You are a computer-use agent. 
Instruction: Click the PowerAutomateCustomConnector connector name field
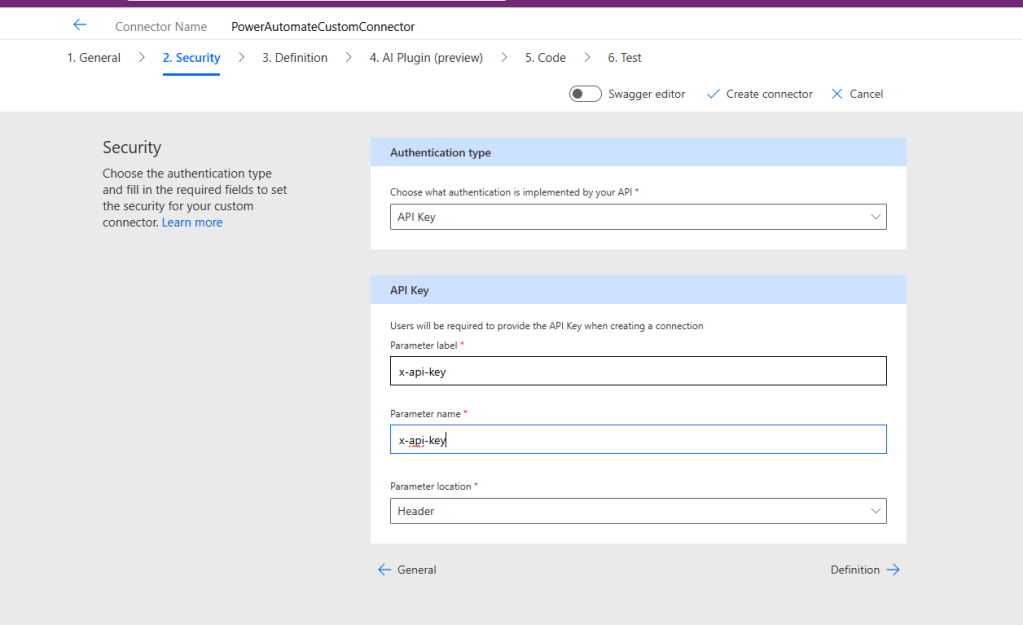tap(323, 27)
